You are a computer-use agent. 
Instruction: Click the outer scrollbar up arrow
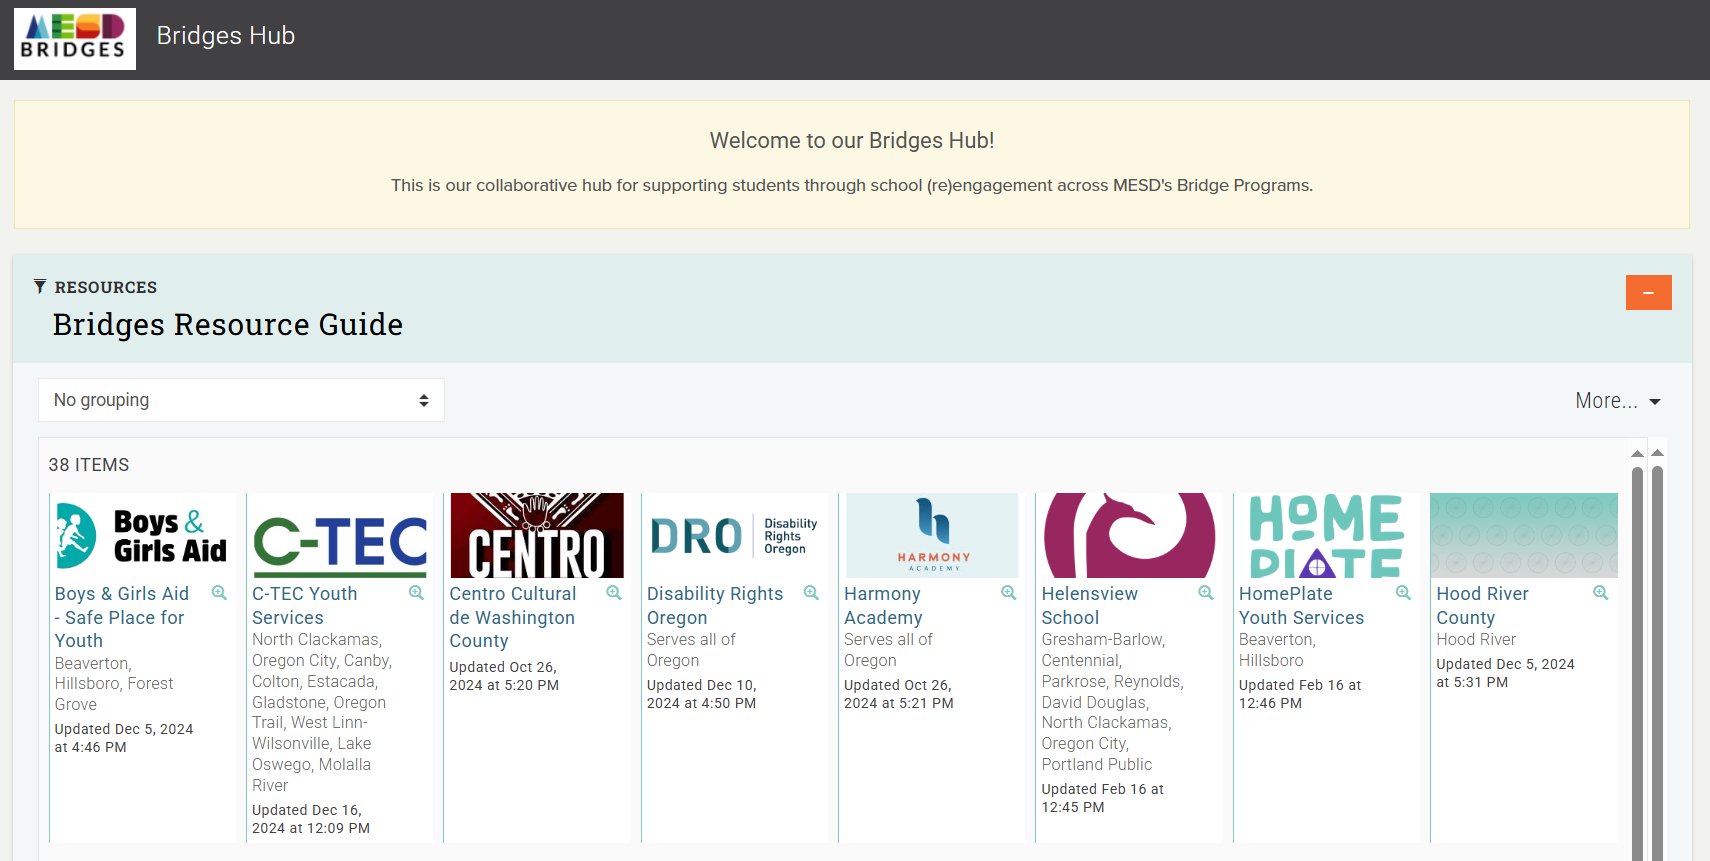(x=1657, y=454)
